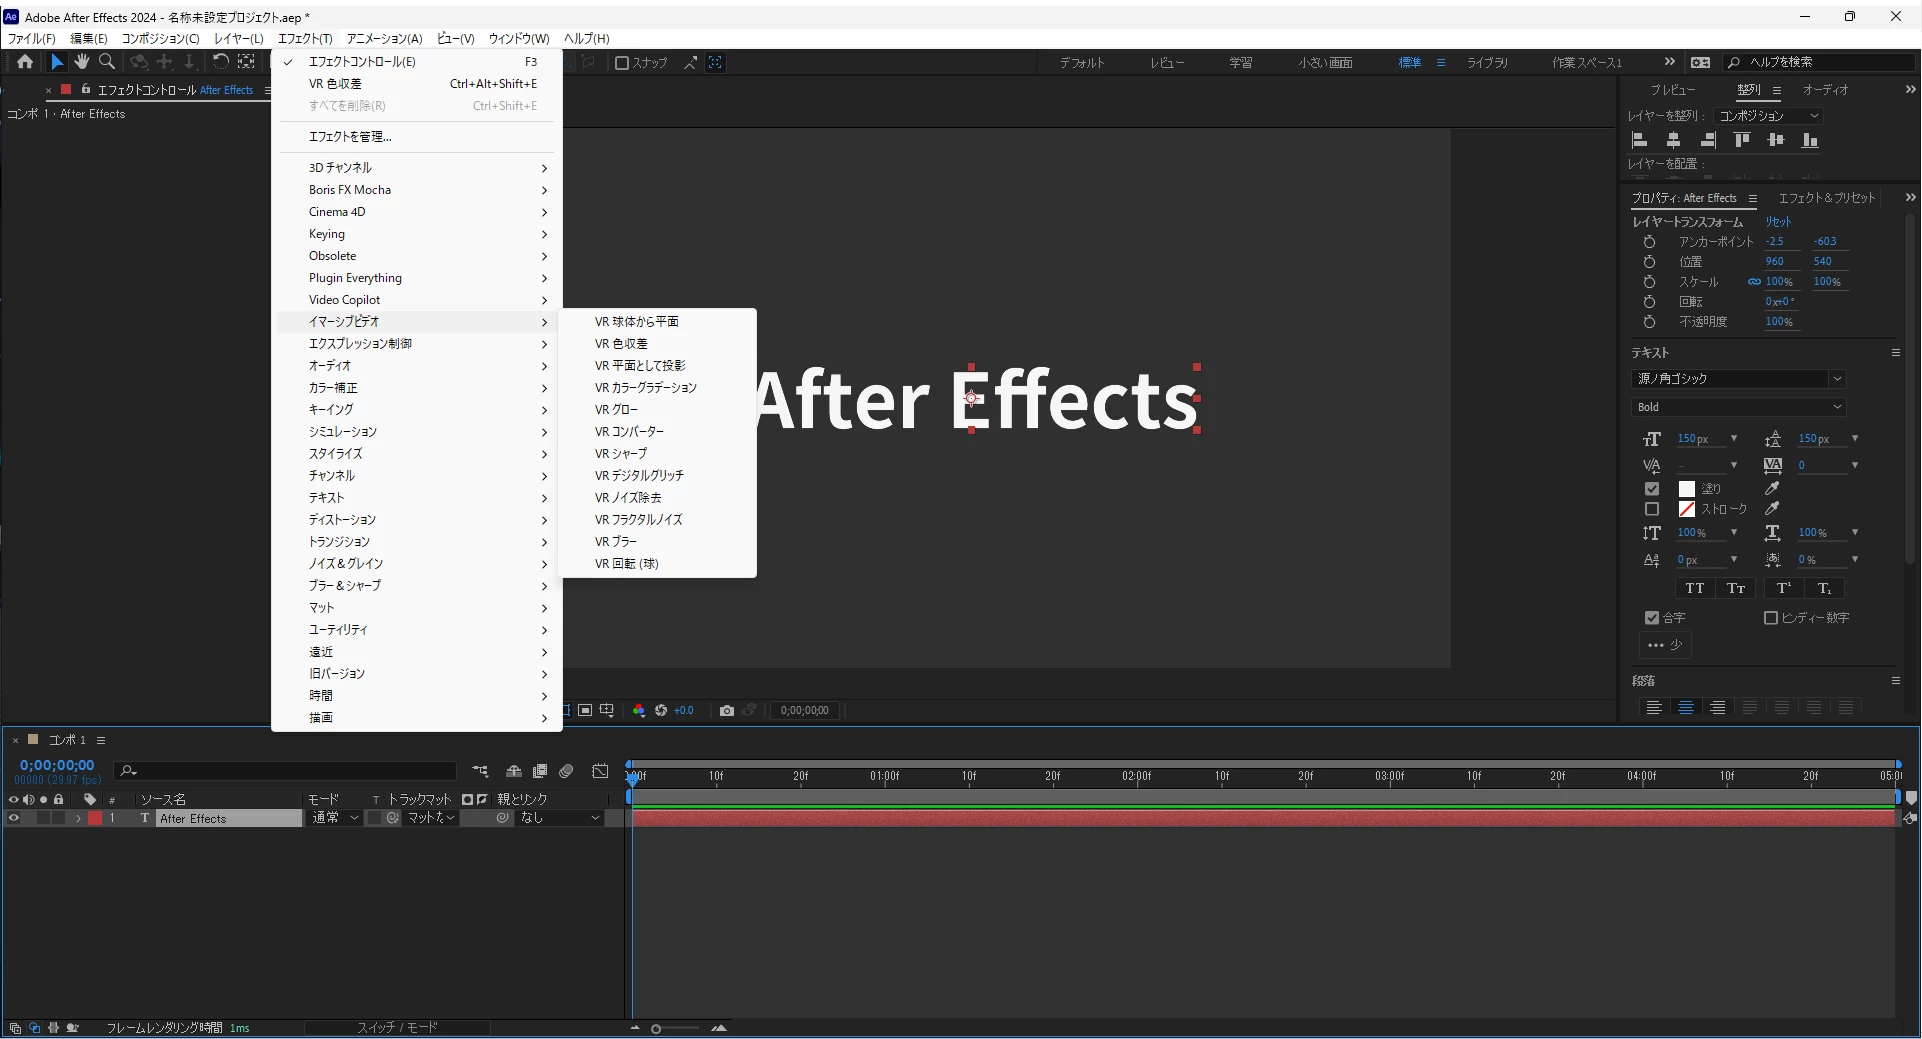Toggle the anchor point stopwatch
Image resolution: width=1922 pixels, height=1039 pixels.
coord(1650,242)
